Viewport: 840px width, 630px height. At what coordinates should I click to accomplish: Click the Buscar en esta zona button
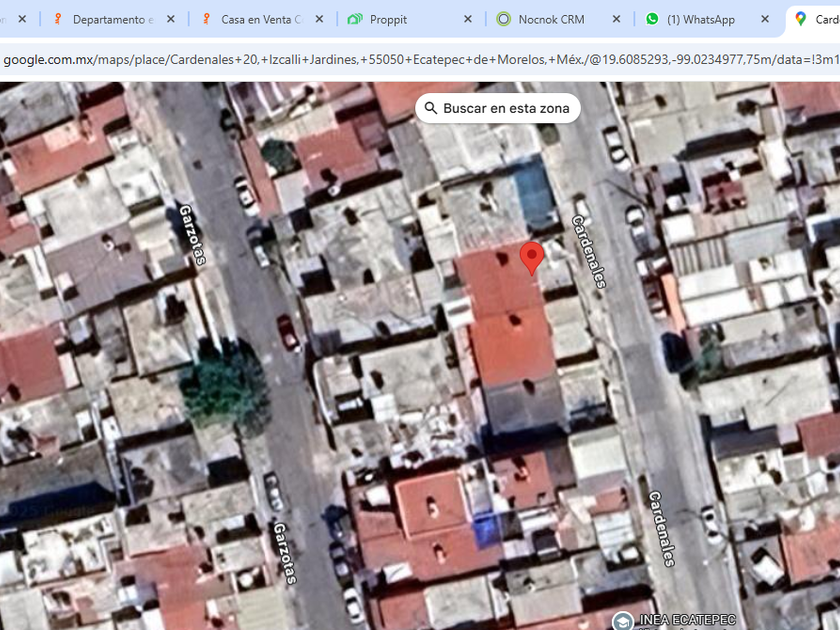(498, 108)
